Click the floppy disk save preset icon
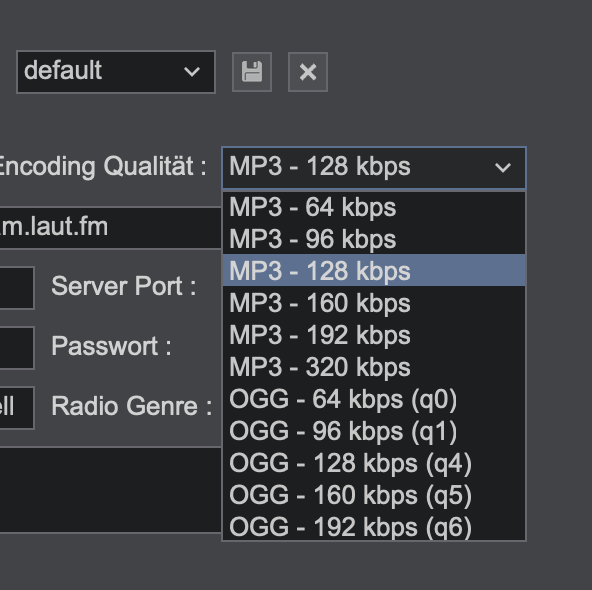The image size is (592, 590). click(x=252, y=72)
